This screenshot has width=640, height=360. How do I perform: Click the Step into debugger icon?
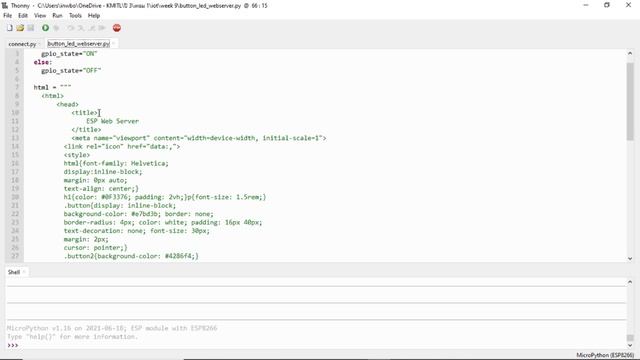pos(81,28)
